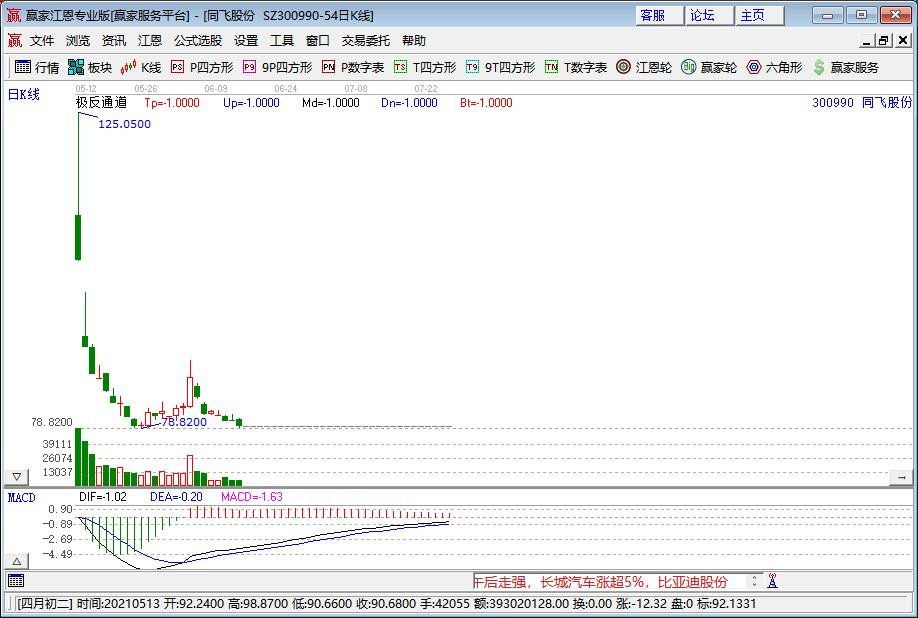Viewport: 918px width, 618px height.
Task: Click the red 赢 icon in the menu bar
Action: (15, 40)
